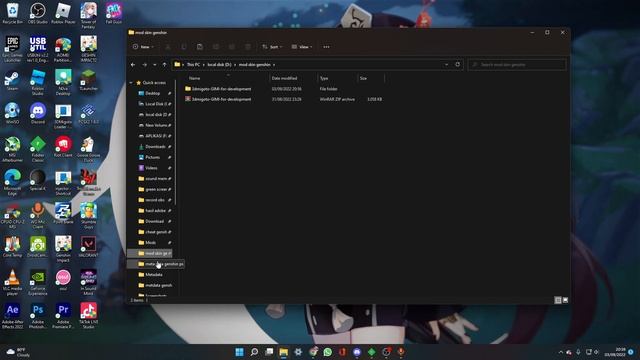Launch Adobe After Effects desktop icon

tap(12, 316)
